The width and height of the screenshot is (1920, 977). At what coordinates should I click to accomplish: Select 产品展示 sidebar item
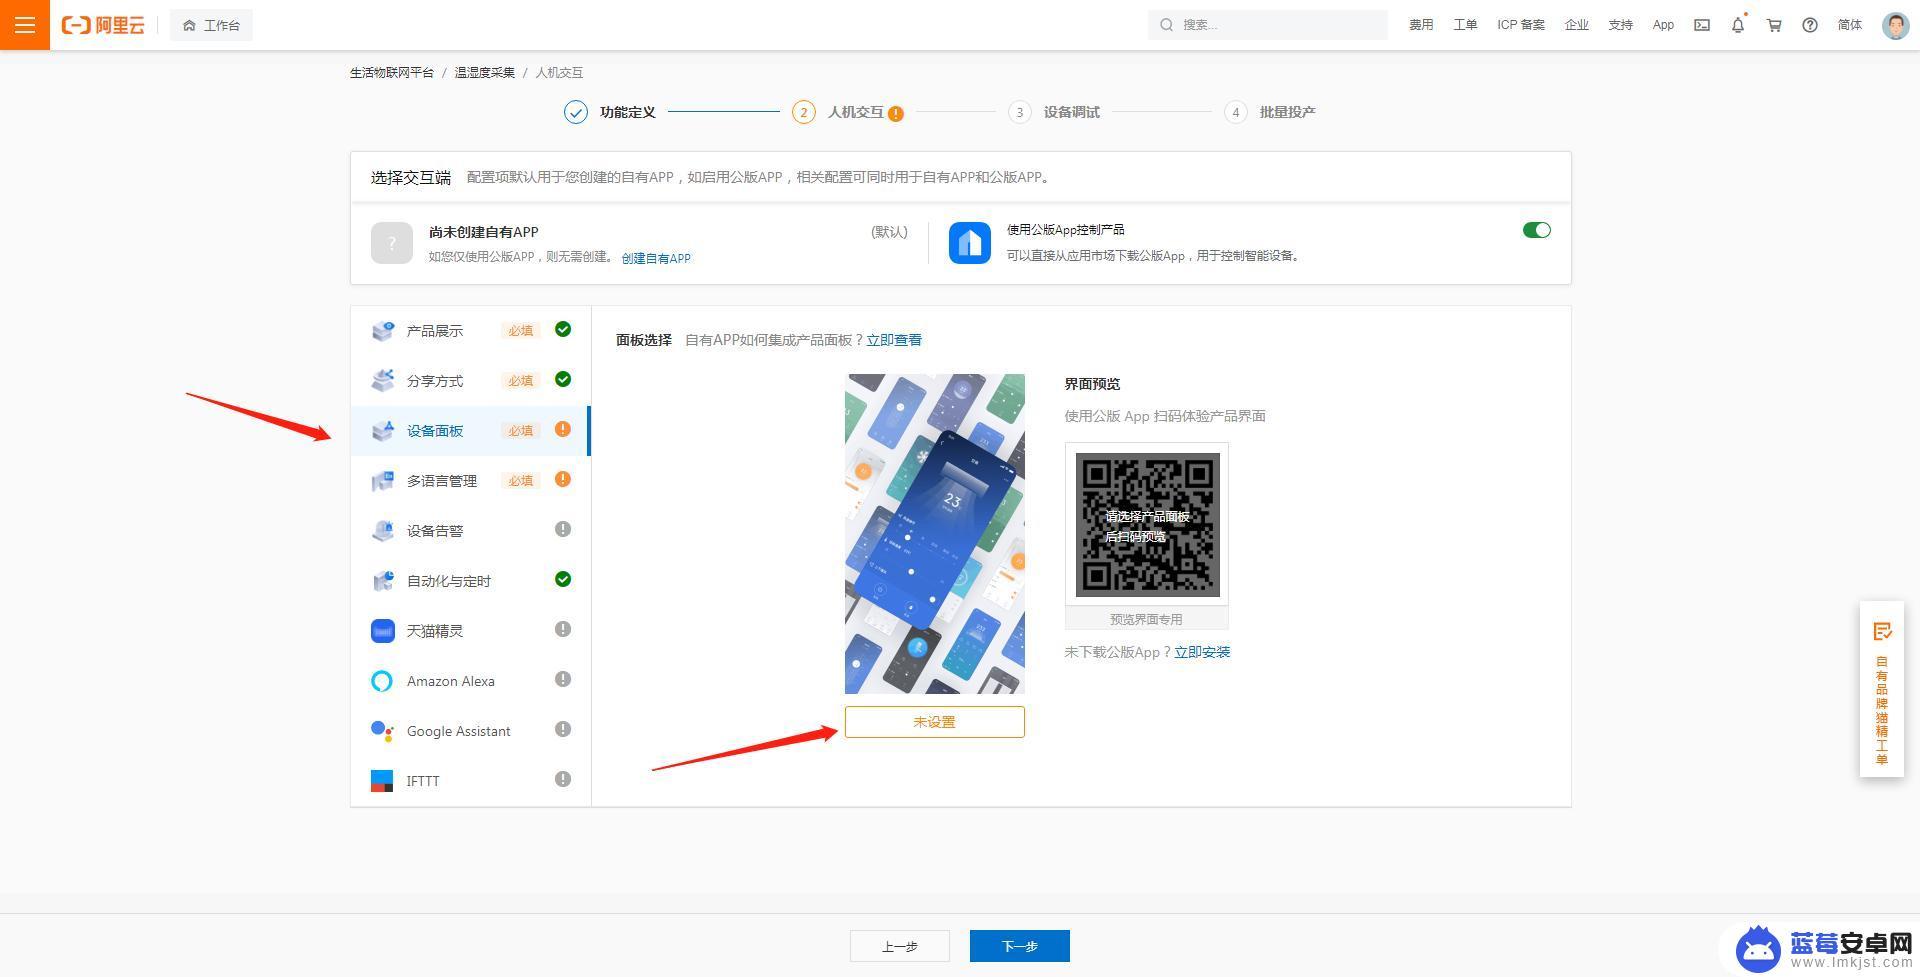[x=470, y=331]
